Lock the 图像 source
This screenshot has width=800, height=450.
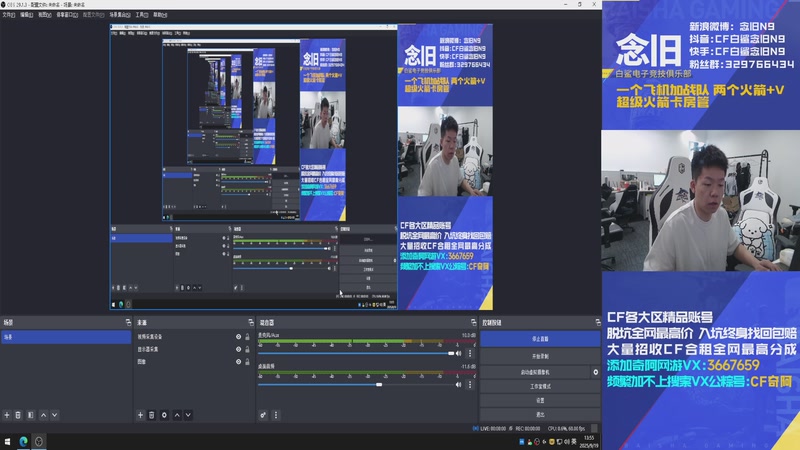(x=247, y=362)
